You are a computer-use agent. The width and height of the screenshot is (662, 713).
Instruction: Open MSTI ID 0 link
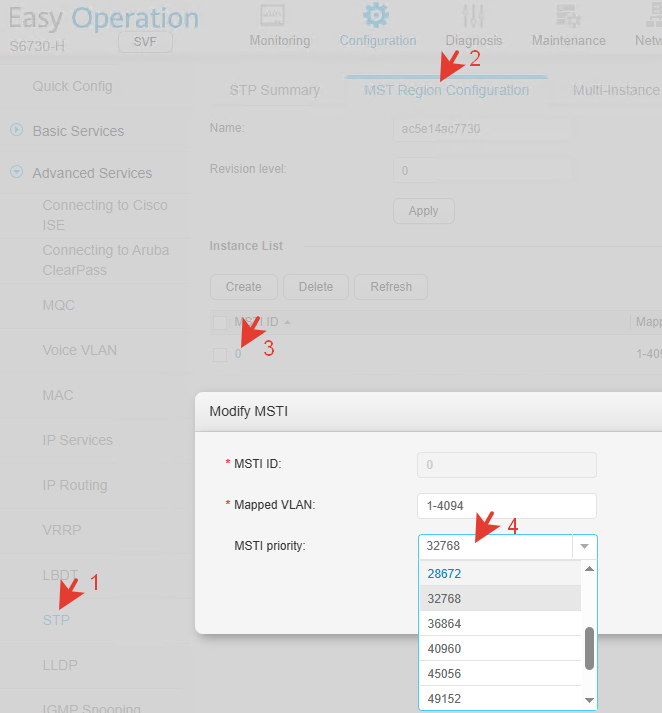[x=238, y=354]
